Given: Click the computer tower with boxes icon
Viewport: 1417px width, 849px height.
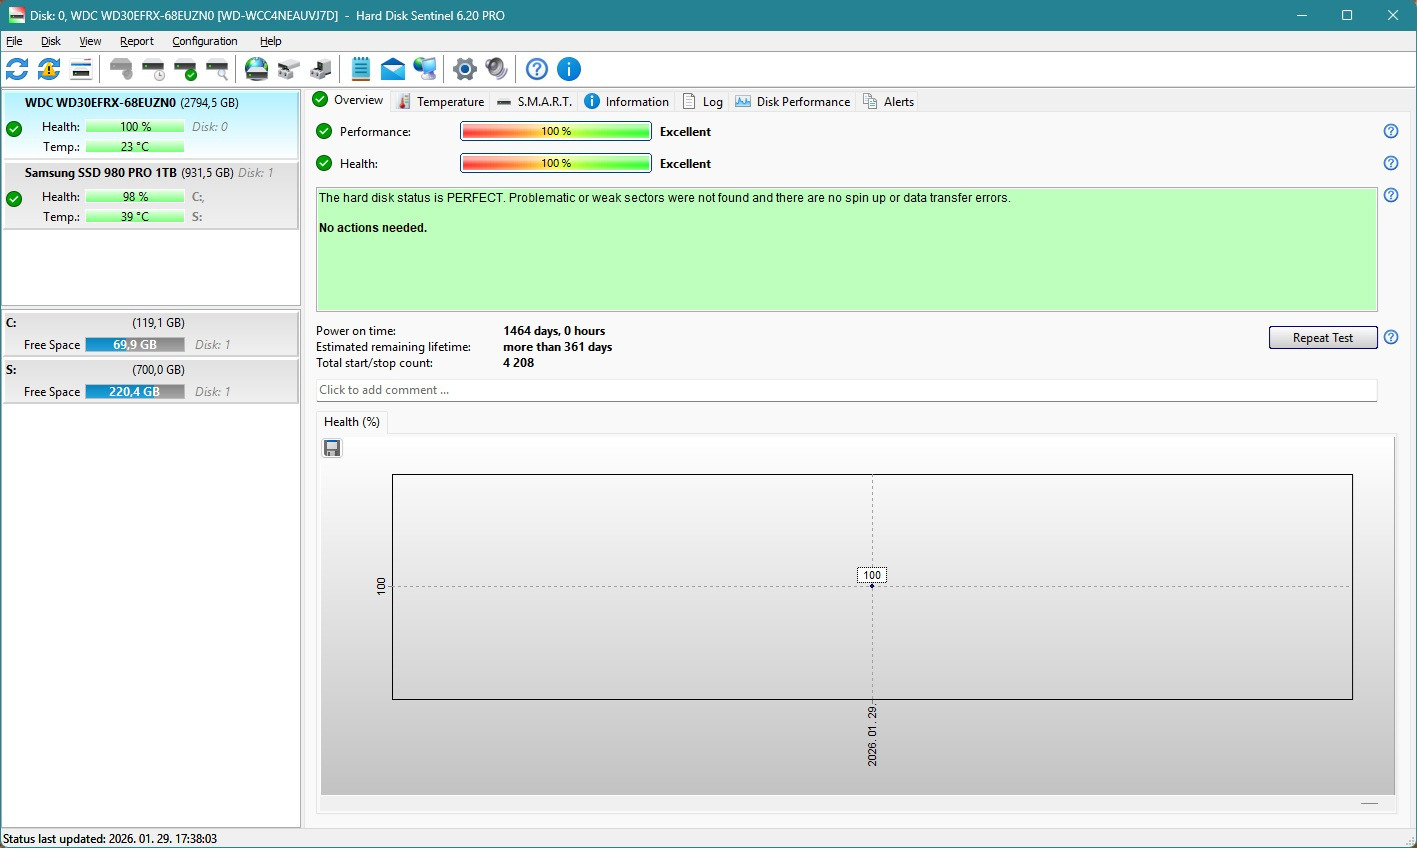Looking at the screenshot, I should (321, 69).
